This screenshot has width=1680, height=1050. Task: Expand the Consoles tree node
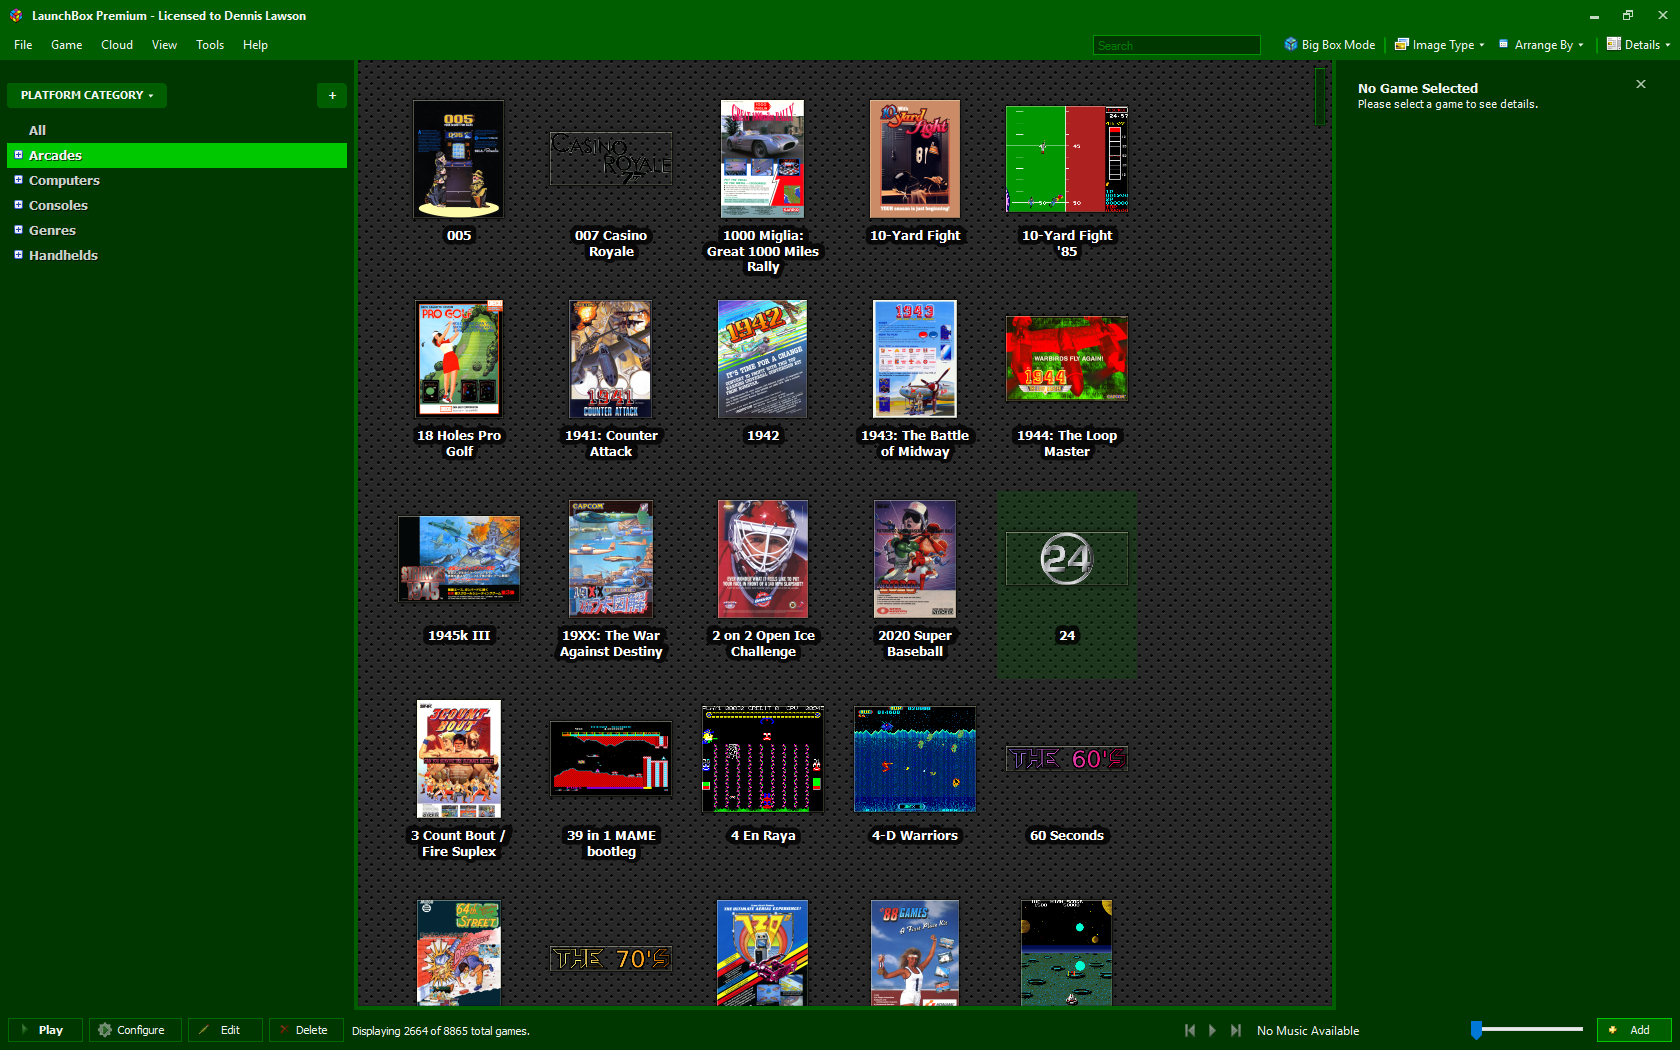point(18,205)
